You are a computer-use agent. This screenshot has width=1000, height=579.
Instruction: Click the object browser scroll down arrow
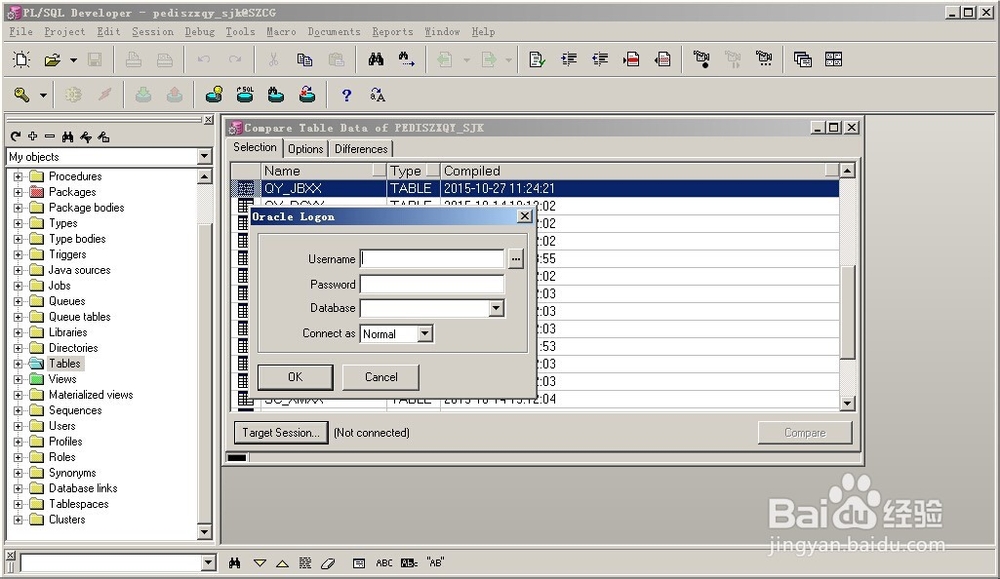pyautogui.click(x=204, y=531)
